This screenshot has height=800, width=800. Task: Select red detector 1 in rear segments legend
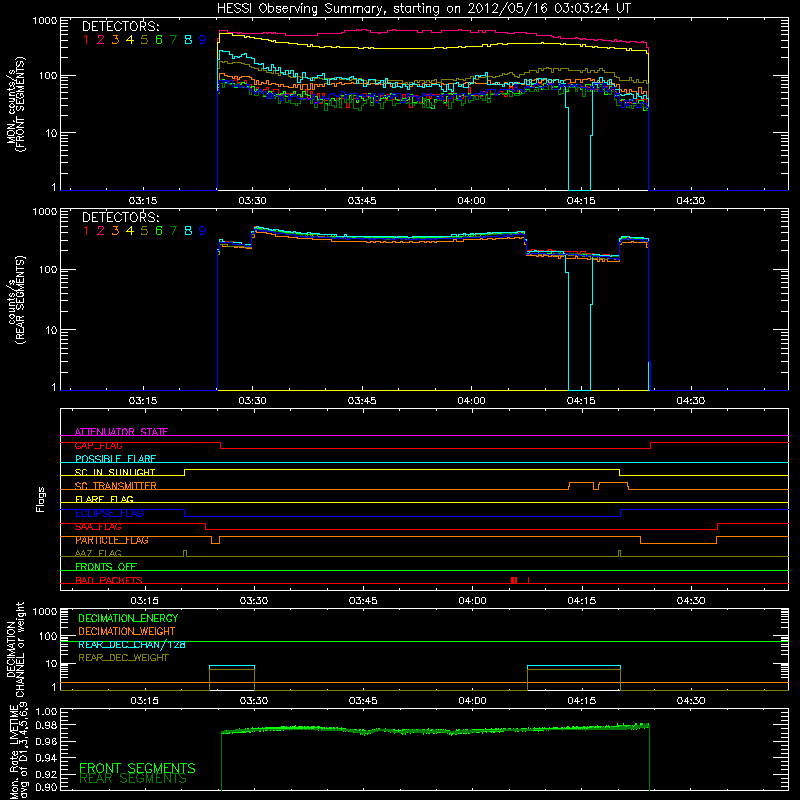(86, 231)
